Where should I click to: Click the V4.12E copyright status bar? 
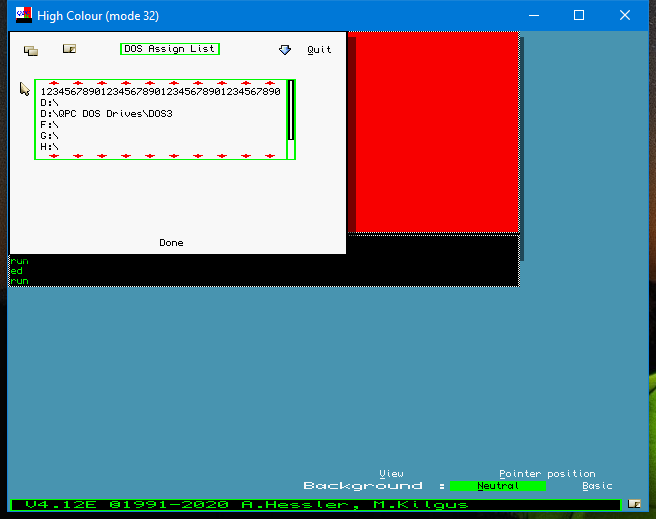316,505
